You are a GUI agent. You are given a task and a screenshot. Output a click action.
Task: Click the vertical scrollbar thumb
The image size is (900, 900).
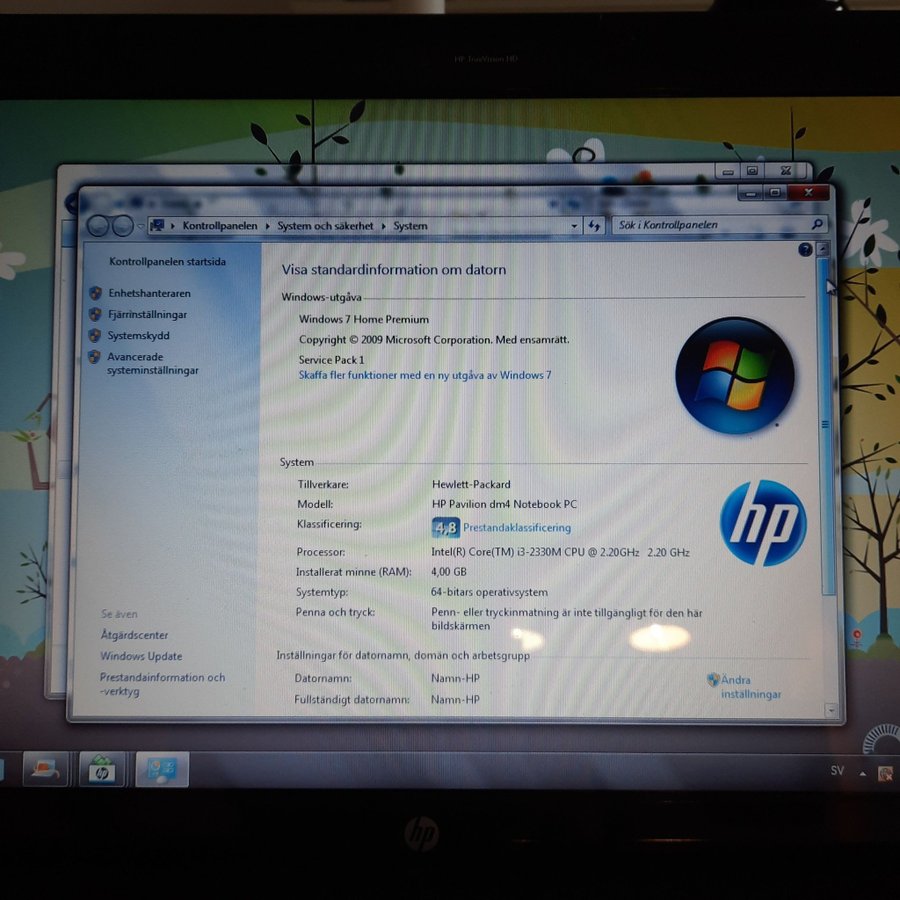pyautogui.click(x=825, y=426)
